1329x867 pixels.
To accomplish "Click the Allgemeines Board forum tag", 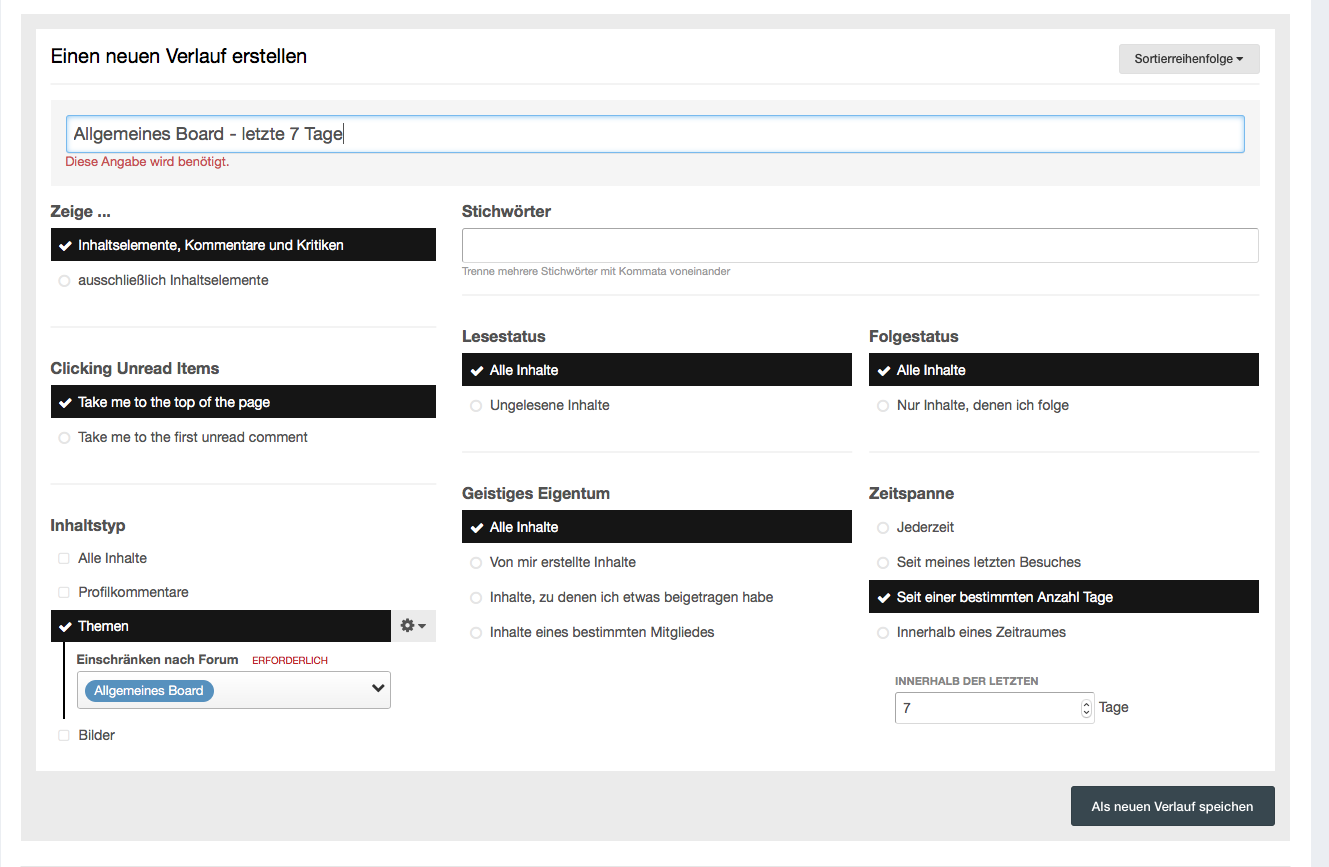I will click(149, 690).
